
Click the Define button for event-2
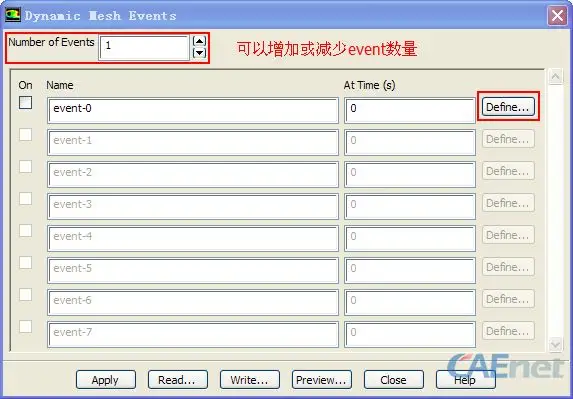coord(508,171)
